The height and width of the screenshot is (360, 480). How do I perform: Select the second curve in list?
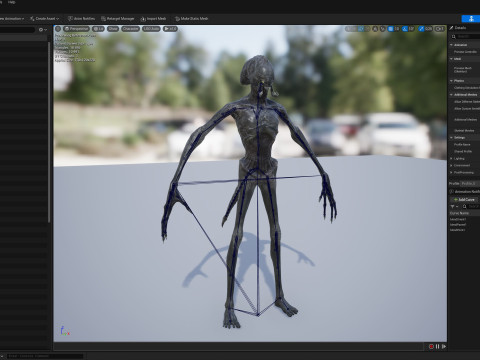tap(458, 225)
